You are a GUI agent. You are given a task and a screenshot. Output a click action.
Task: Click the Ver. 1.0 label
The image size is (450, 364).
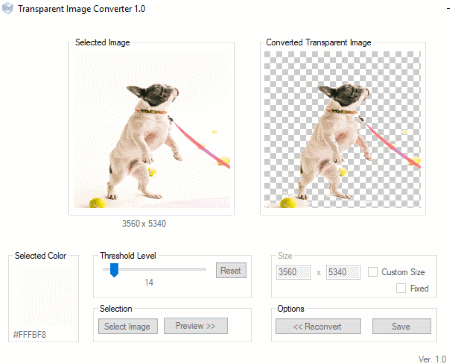coord(432,359)
